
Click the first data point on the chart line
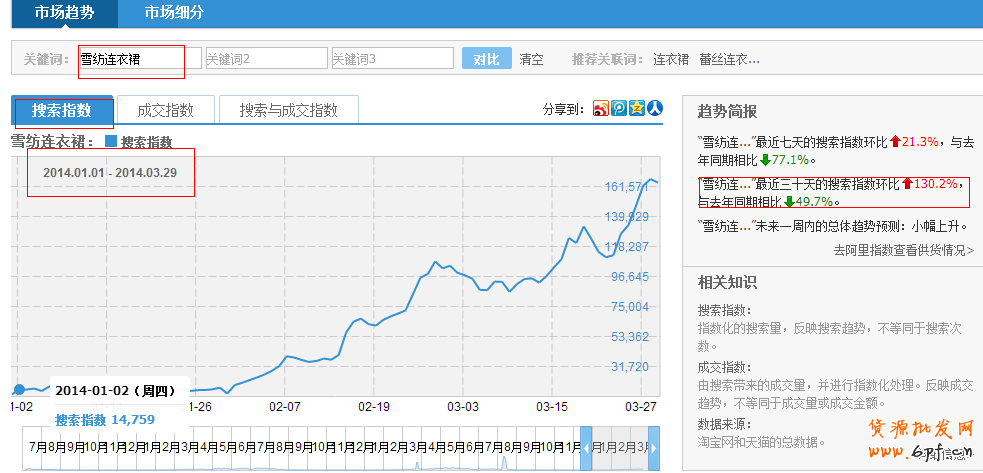[19, 389]
